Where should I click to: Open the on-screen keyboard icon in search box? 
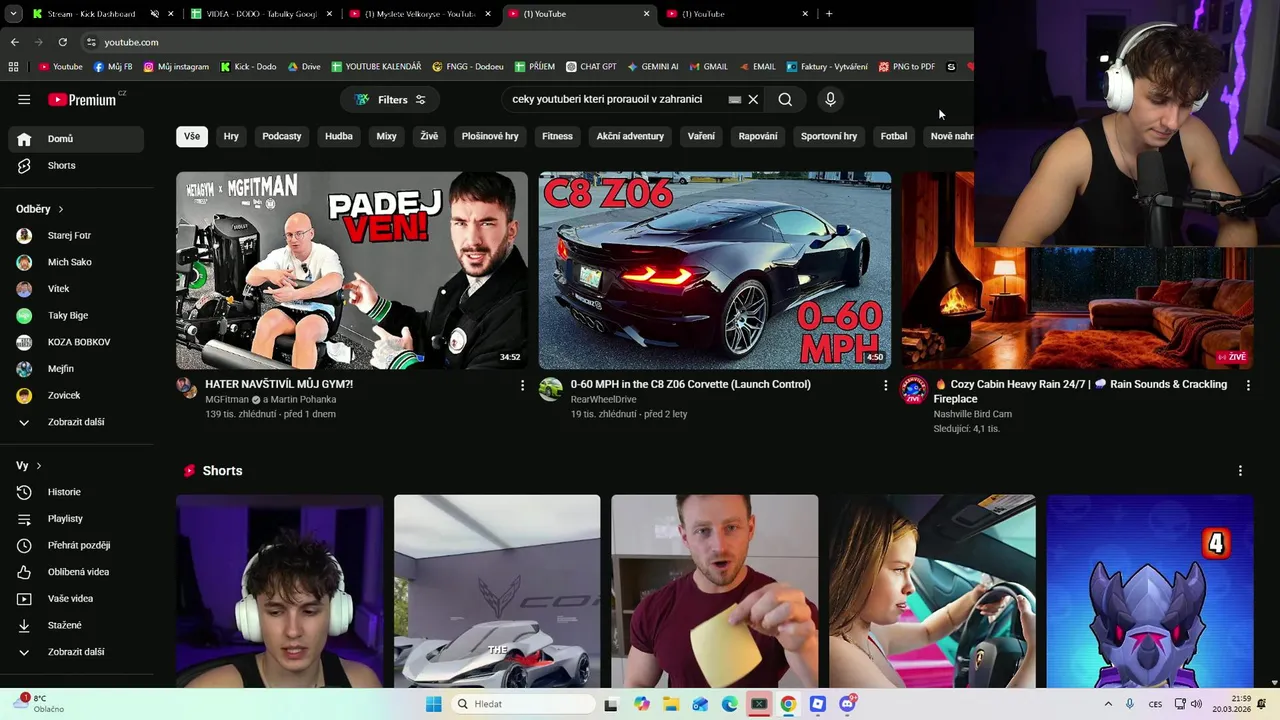tap(735, 100)
